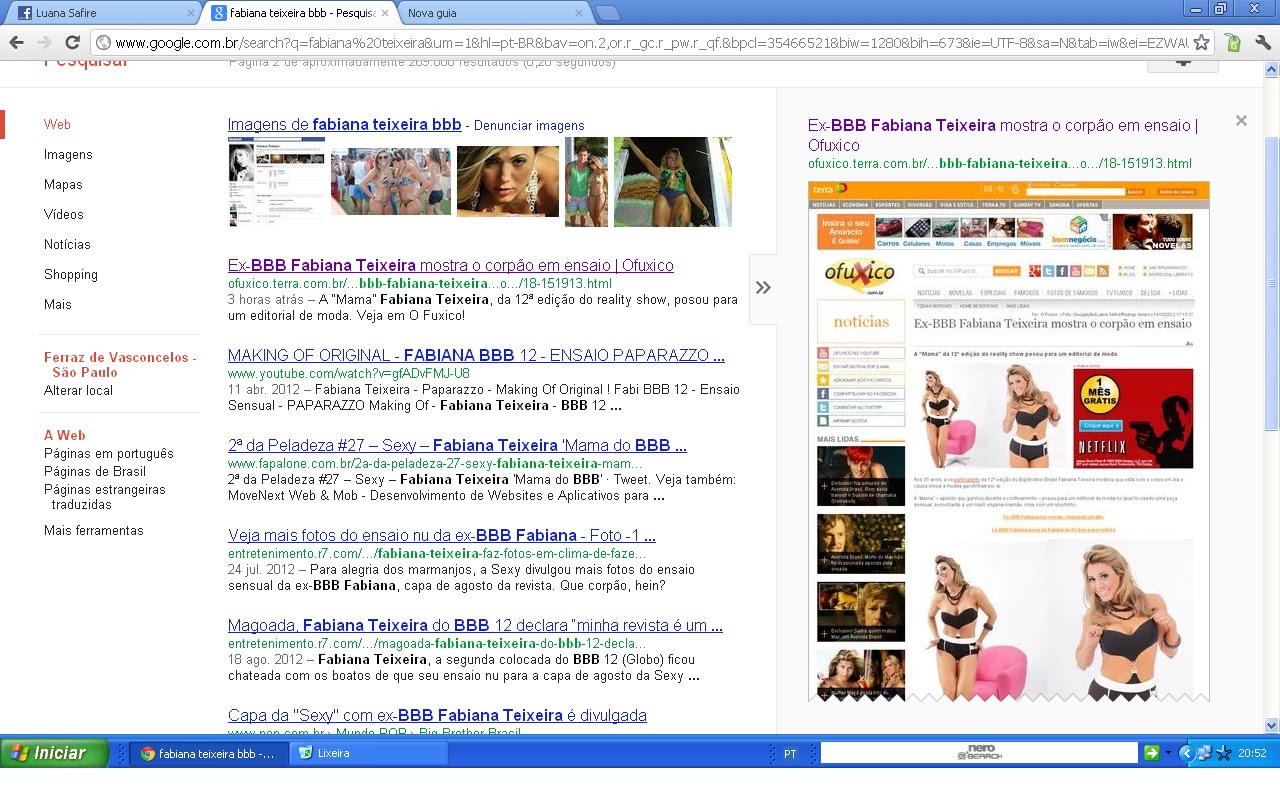Open the narrow couple image thumbnail
Screen dimensions: 1280x800
point(586,182)
